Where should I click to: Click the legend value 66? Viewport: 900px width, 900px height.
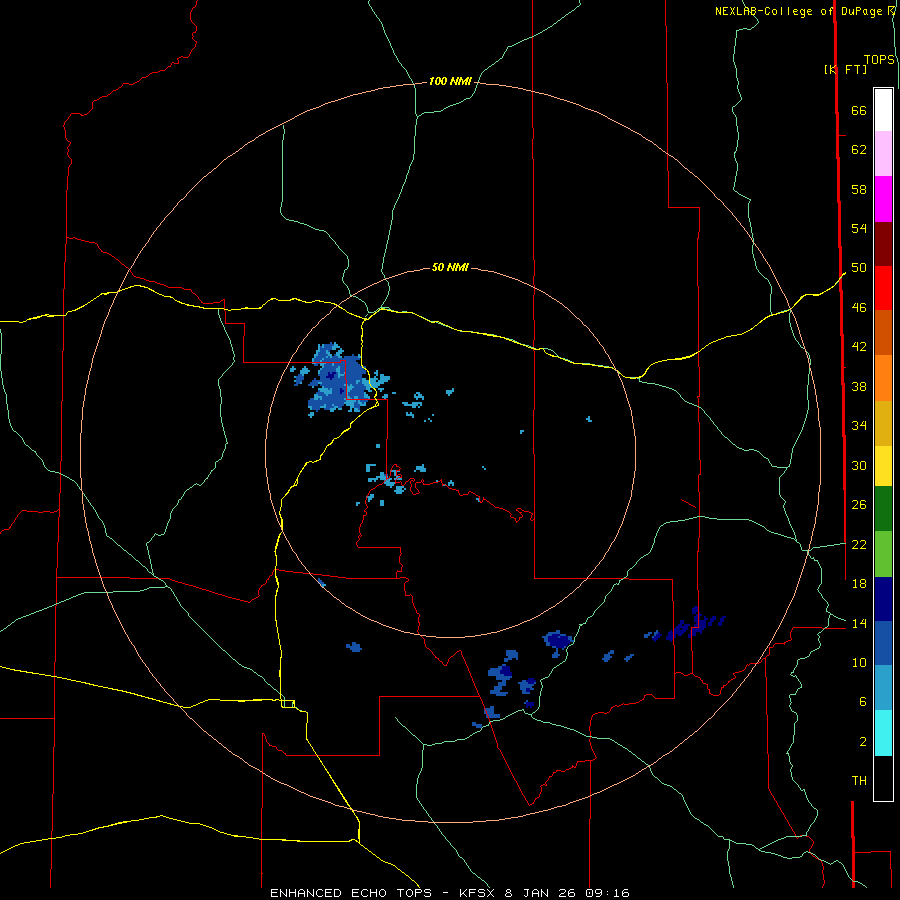[x=859, y=111]
